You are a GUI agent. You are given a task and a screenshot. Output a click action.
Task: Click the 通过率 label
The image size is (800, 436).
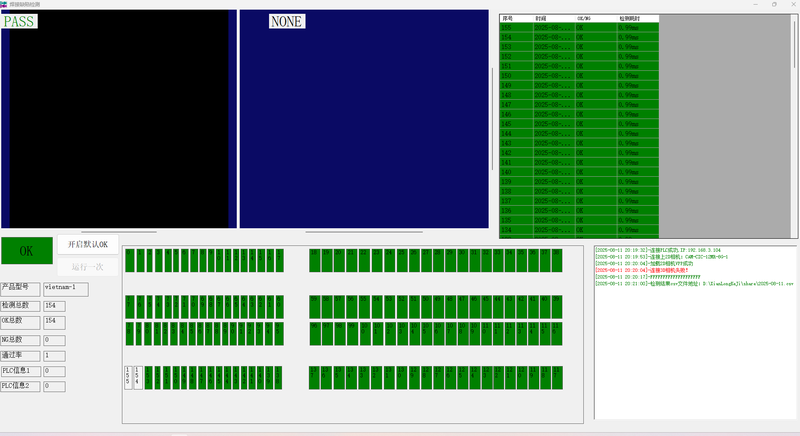pyautogui.click(x=20, y=355)
